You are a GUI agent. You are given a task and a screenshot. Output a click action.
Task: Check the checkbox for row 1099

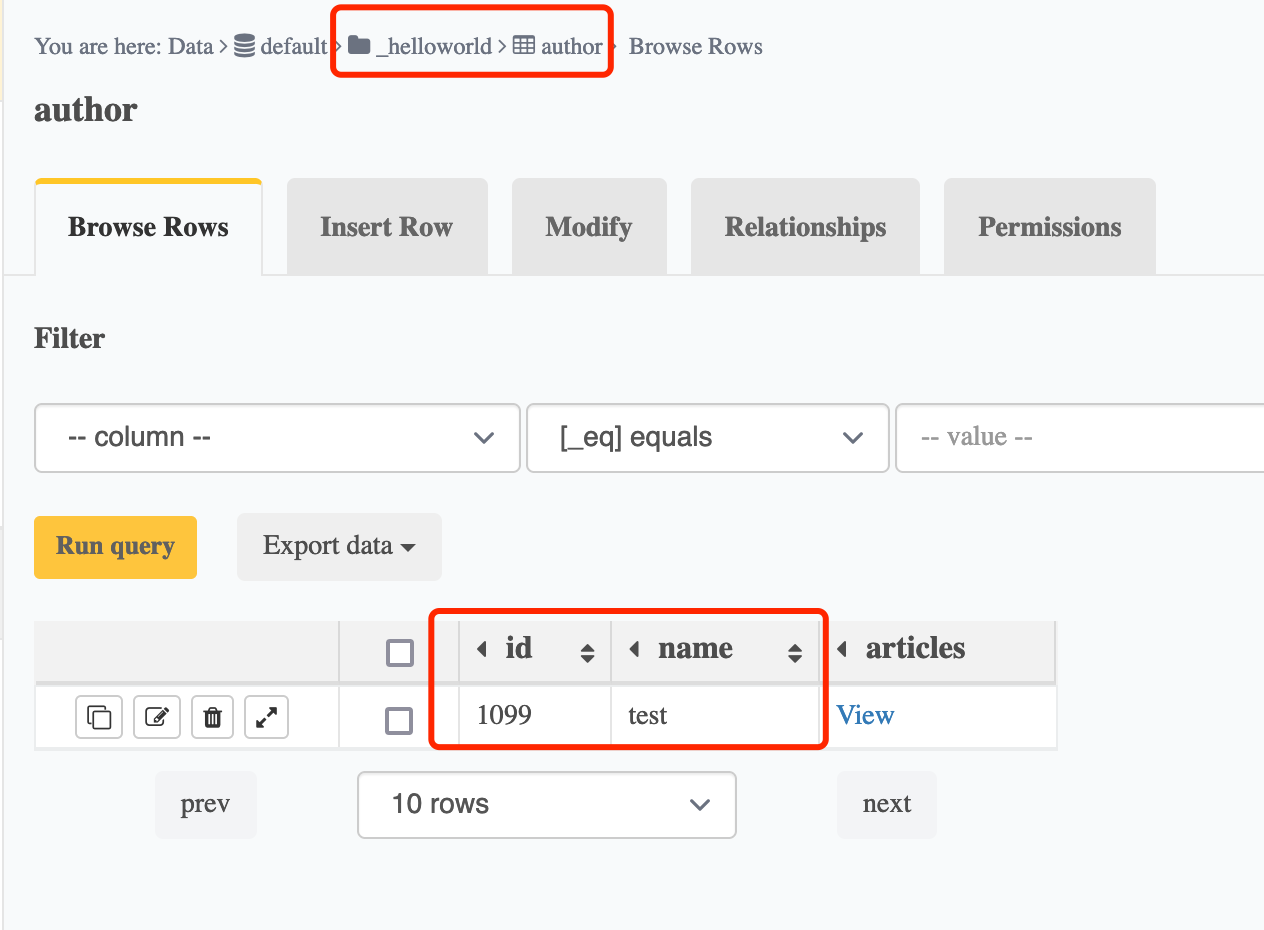tap(399, 720)
